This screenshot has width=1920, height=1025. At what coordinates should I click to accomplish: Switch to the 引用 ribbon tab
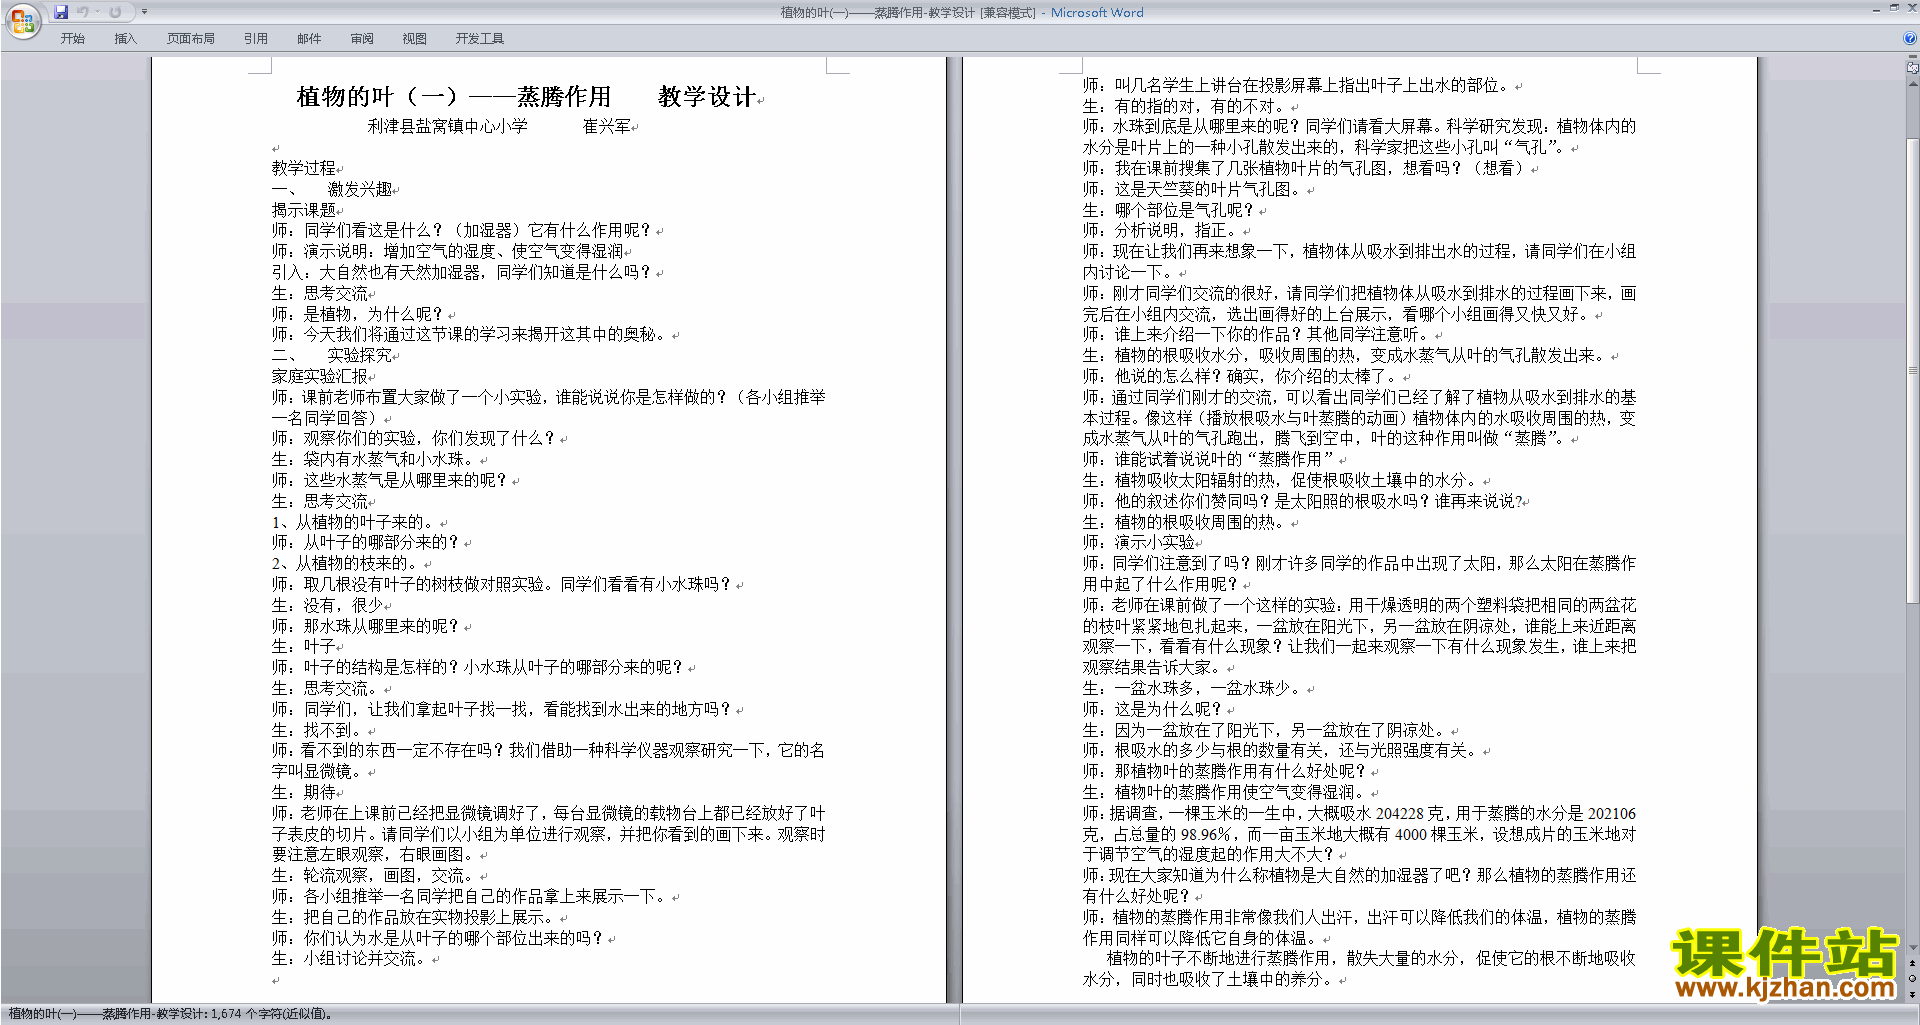(255, 39)
